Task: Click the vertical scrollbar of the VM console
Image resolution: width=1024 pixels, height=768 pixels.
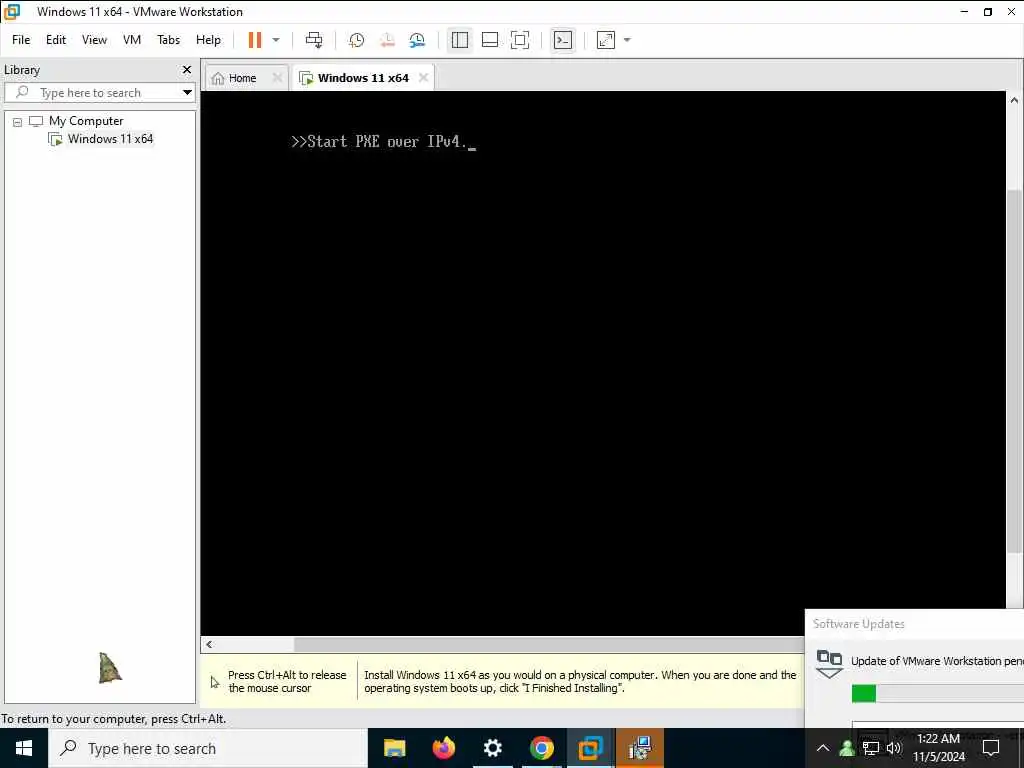Action: (1014, 372)
